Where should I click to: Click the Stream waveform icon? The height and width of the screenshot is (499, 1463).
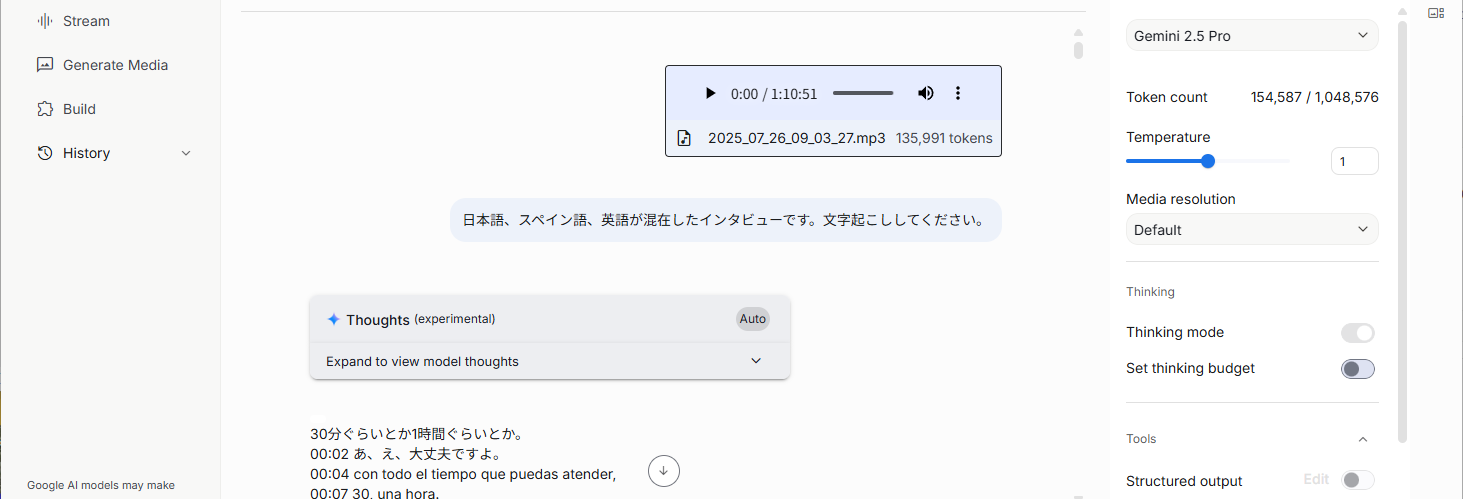click(44, 21)
